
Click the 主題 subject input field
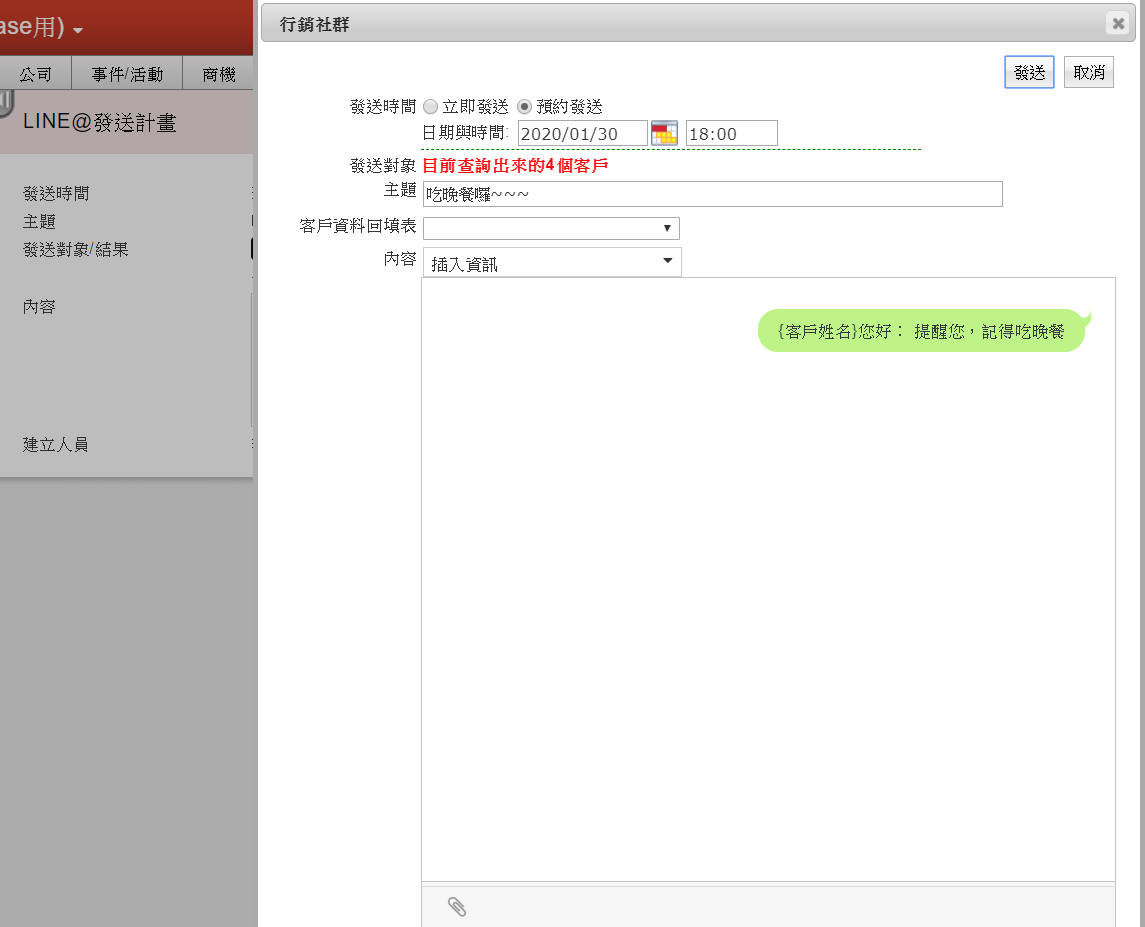click(713, 194)
